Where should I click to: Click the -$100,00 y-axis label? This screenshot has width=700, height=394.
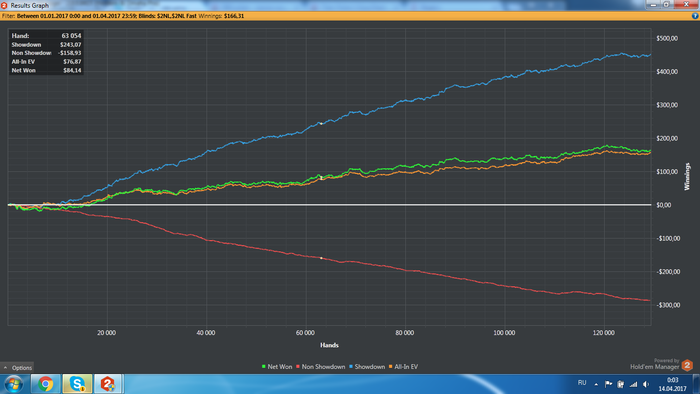pos(668,238)
